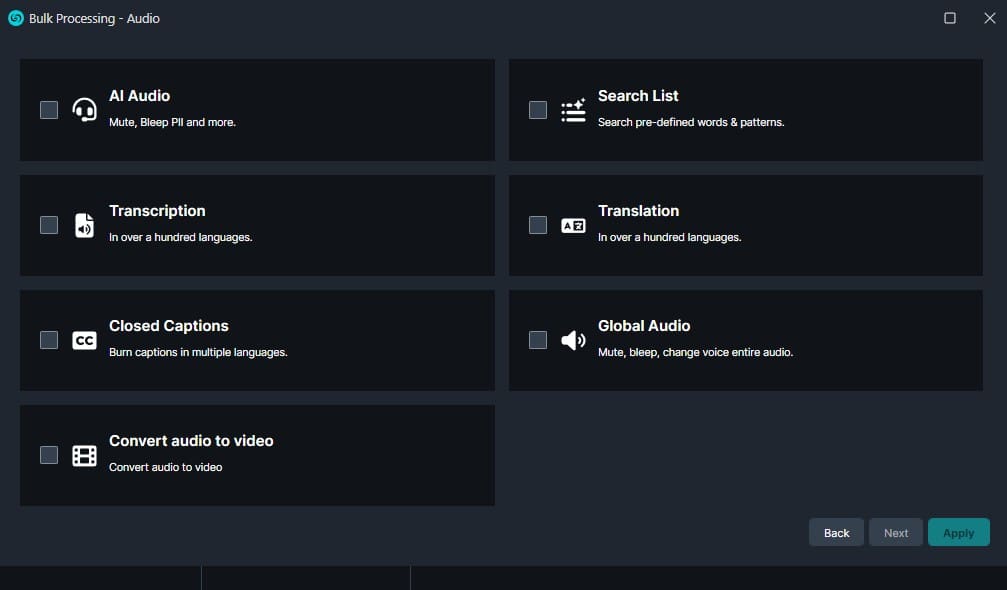Check the Convert audio to video box

point(49,455)
